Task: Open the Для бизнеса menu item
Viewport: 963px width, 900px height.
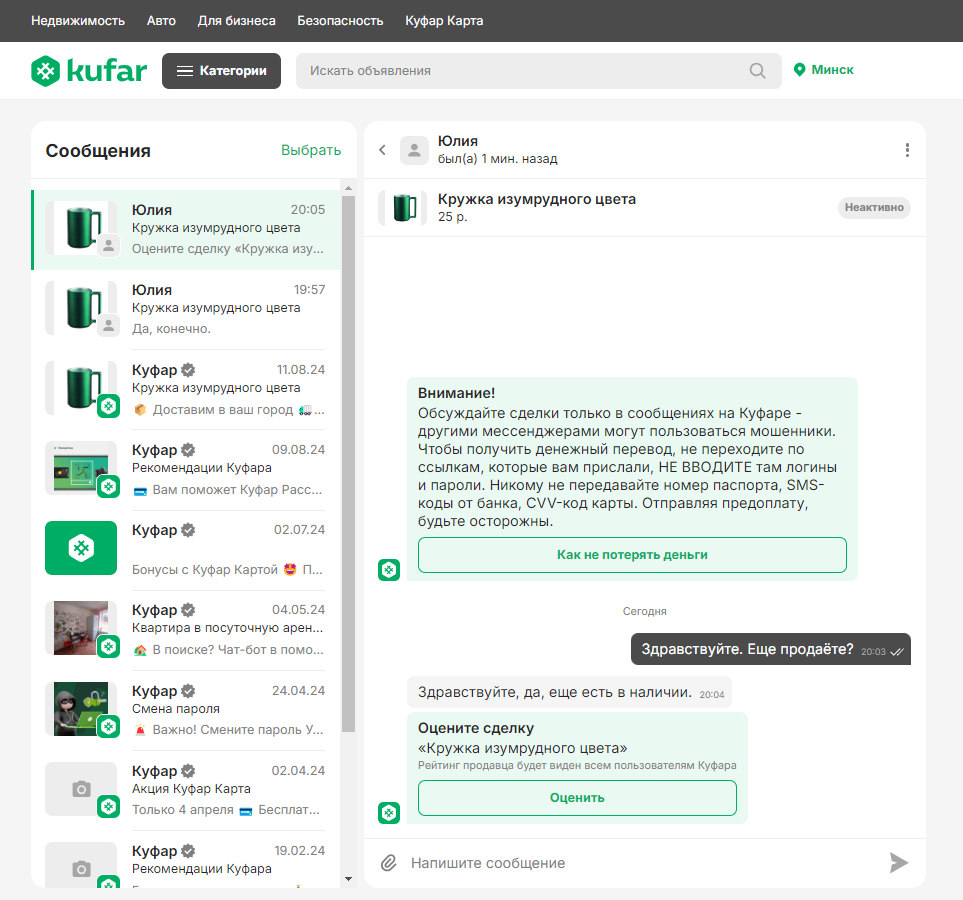Action: [x=236, y=21]
